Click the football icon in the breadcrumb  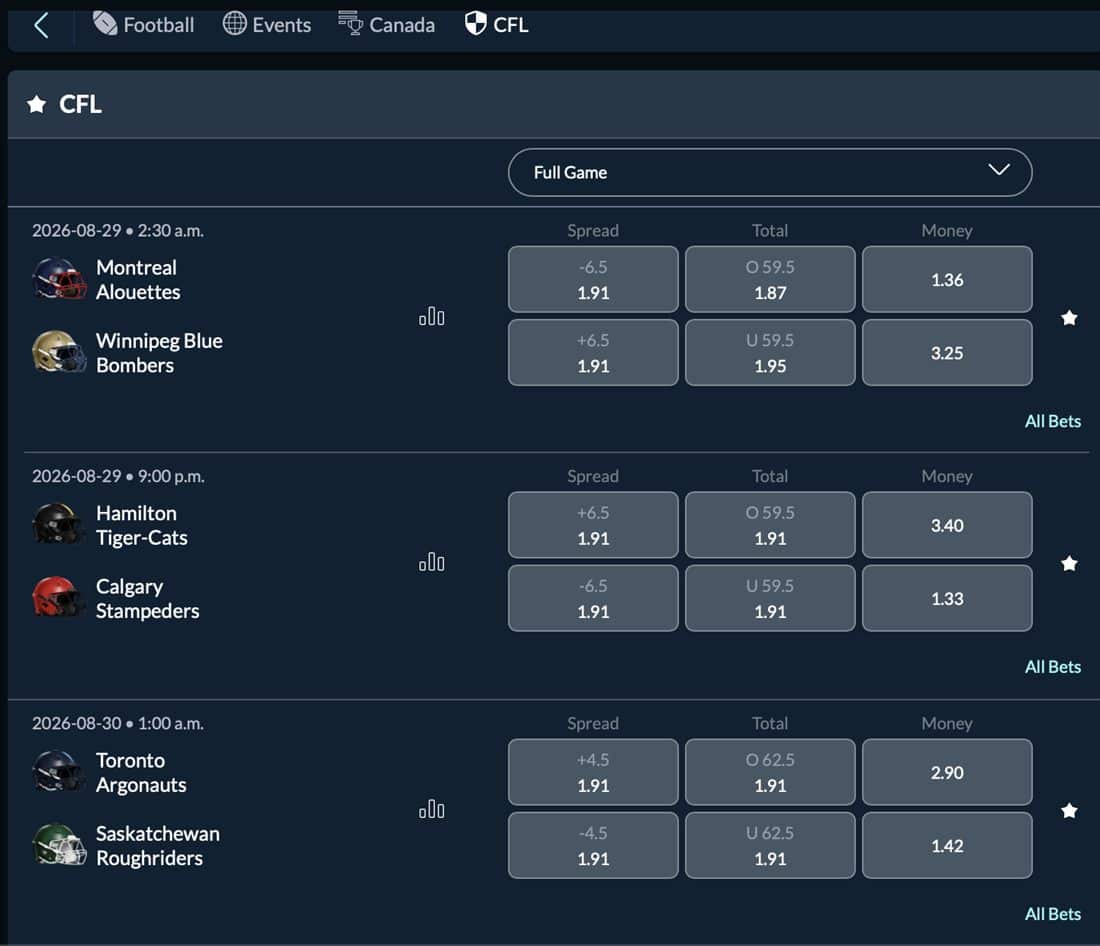(105, 24)
